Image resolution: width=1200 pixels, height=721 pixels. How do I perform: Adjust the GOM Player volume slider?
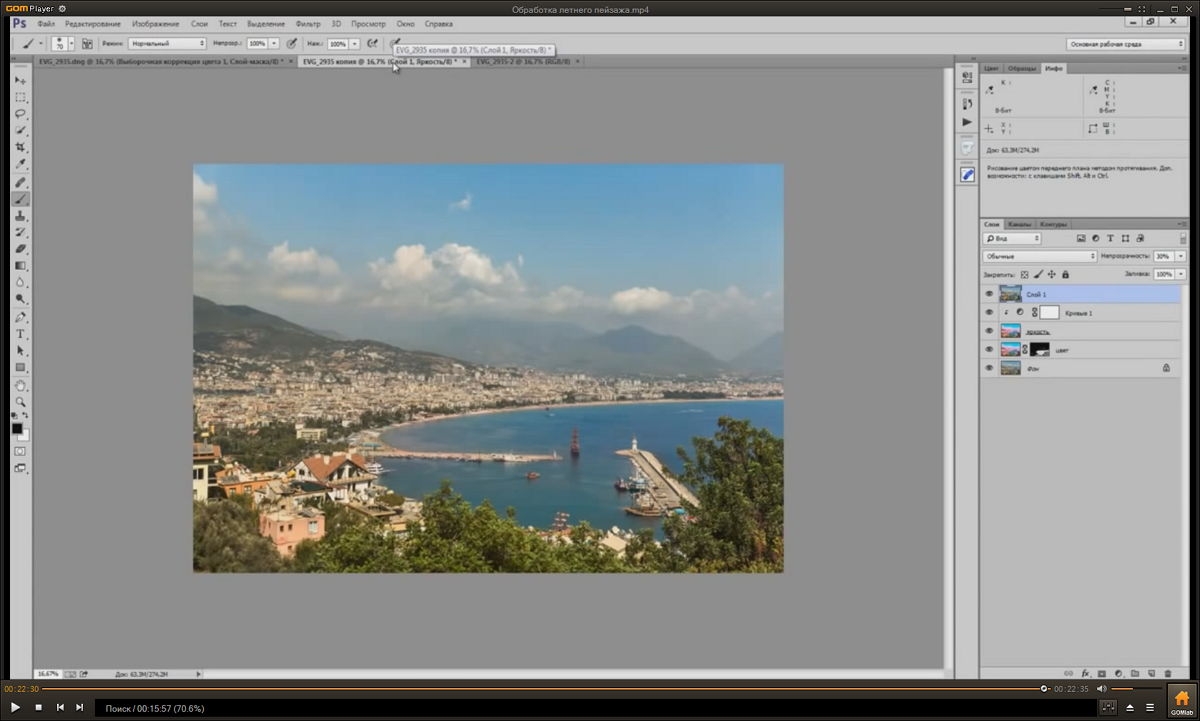click(x=1136, y=689)
